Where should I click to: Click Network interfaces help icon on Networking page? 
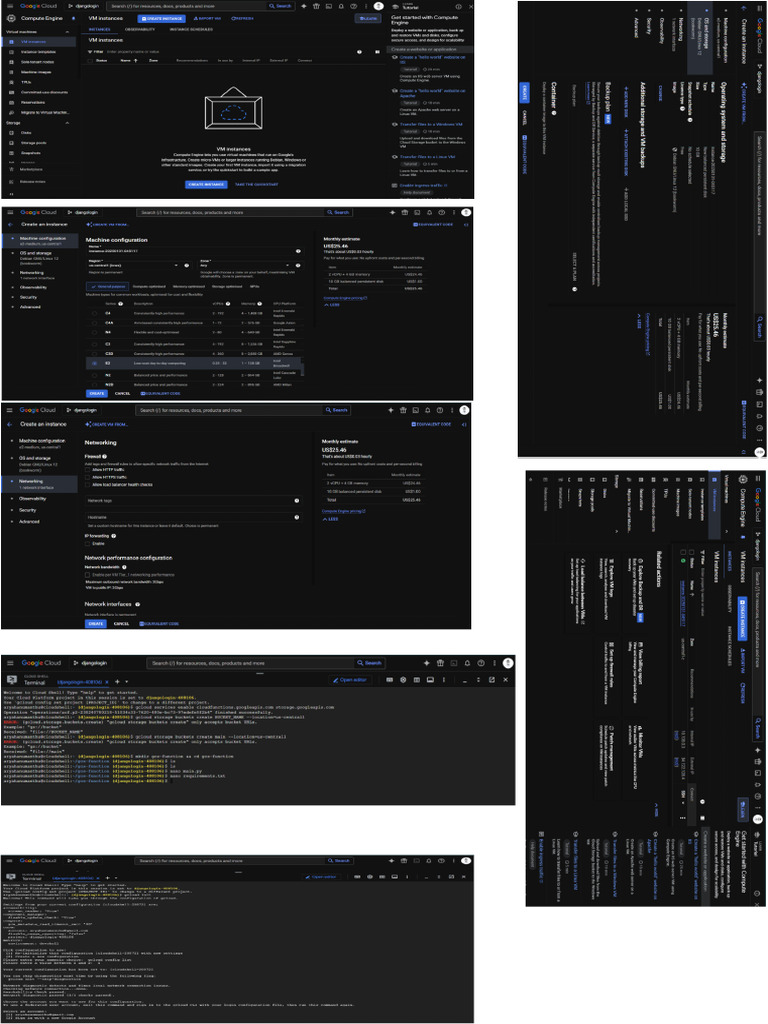point(137,604)
